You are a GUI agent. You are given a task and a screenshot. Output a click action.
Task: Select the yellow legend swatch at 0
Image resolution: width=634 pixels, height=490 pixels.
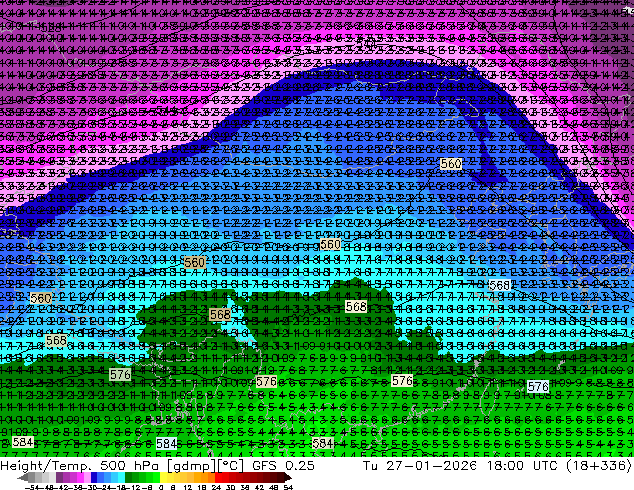(163, 477)
